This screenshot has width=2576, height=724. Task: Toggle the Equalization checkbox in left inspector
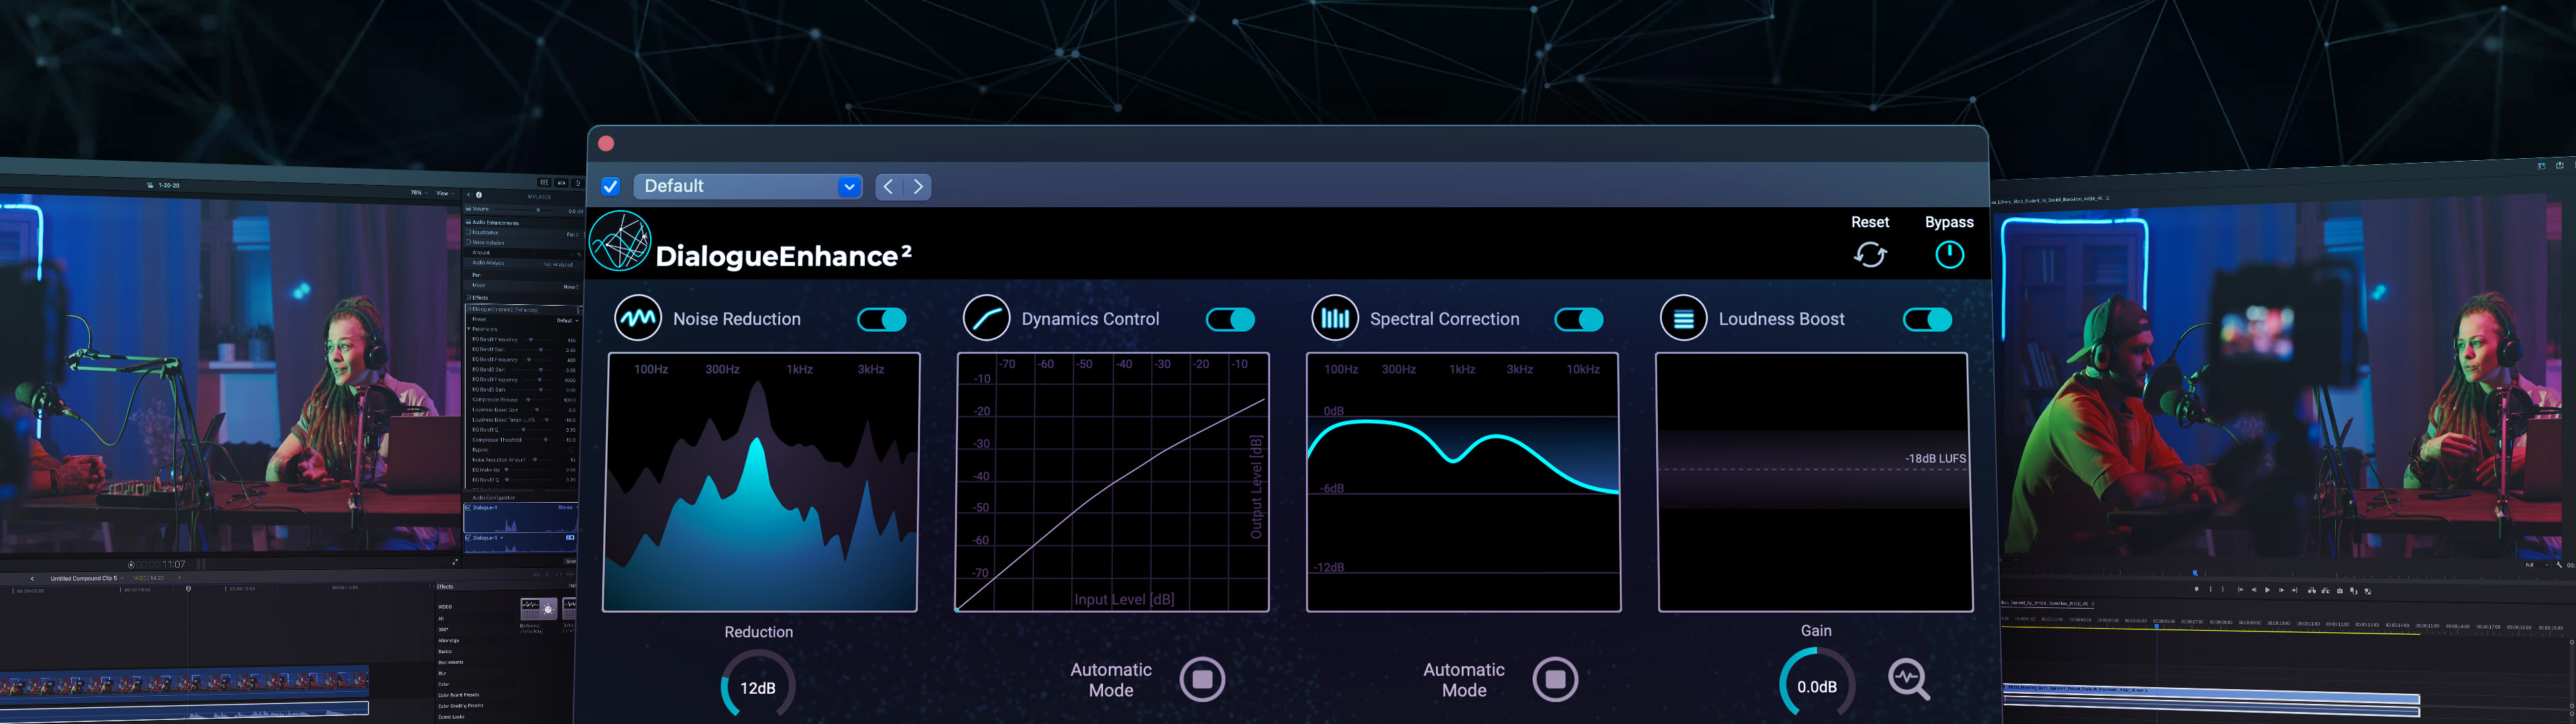pos(469,232)
